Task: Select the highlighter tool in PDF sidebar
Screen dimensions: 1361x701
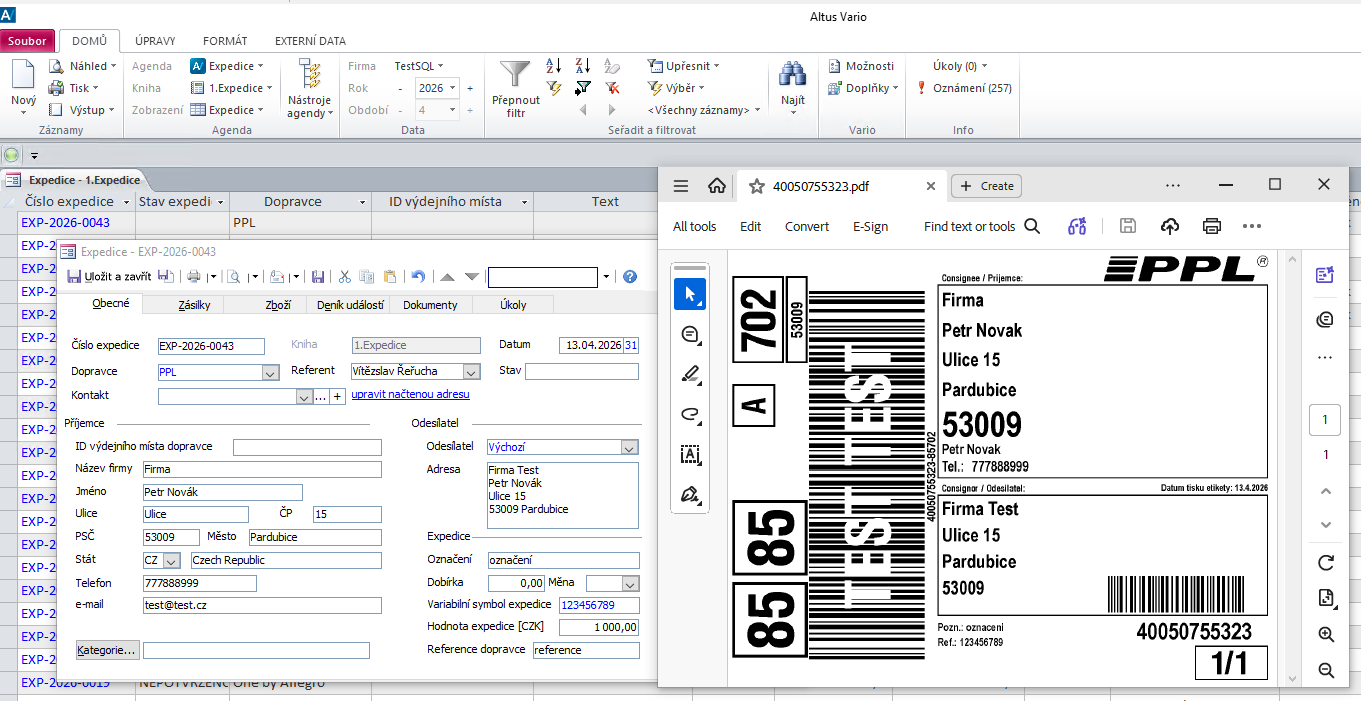Action: click(691, 375)
